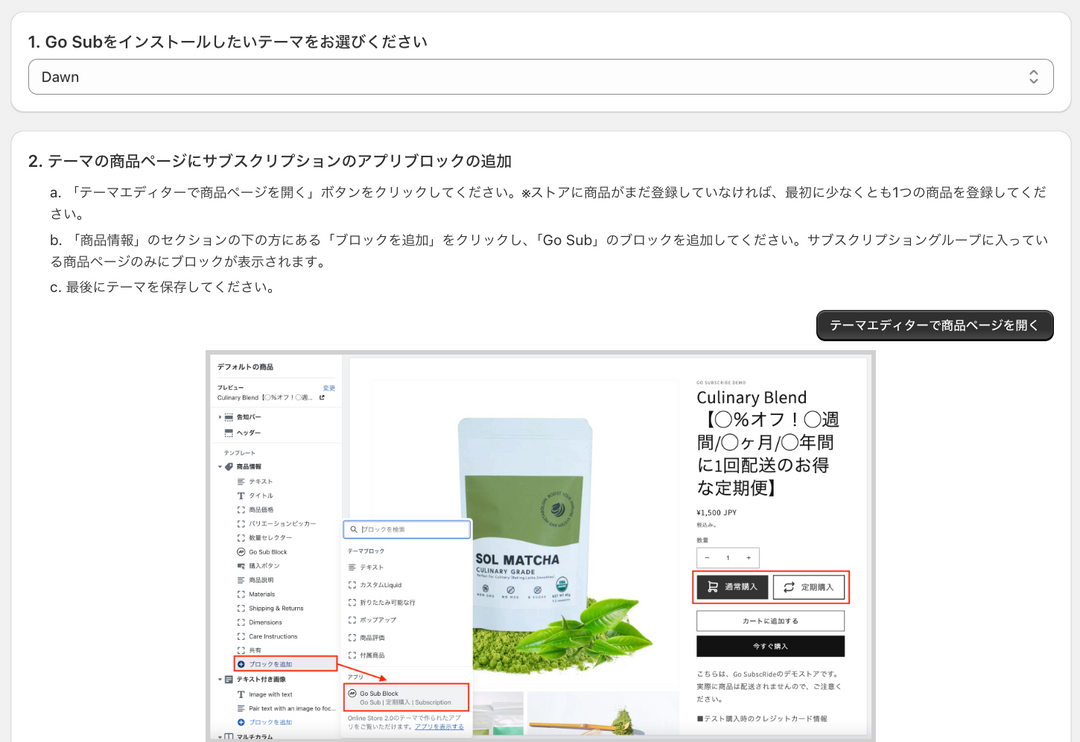Click the 購入ボタン block icon
The width and height of the screenshot is (1080, 742).
point(241,566)
